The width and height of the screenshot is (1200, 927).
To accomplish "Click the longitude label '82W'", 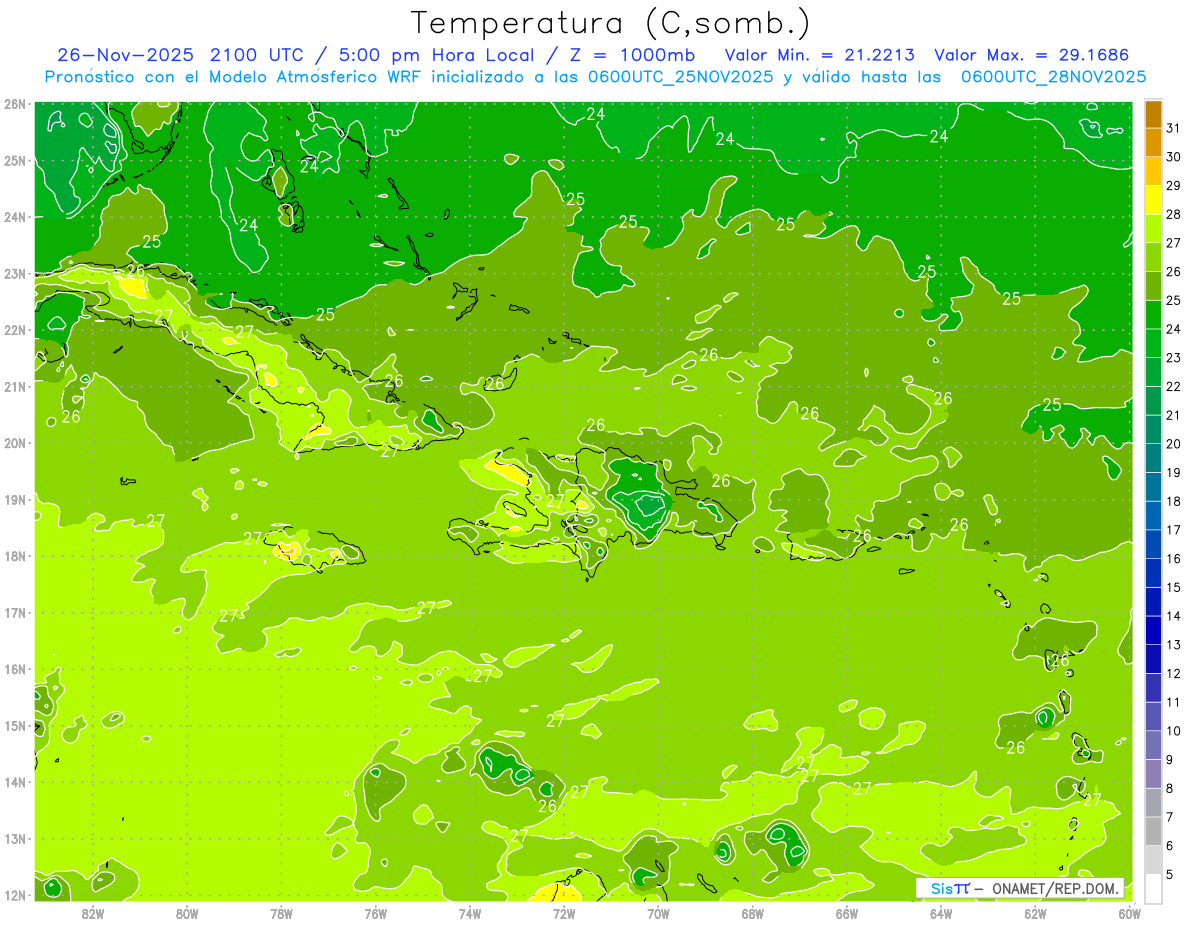I will point(93,913).
